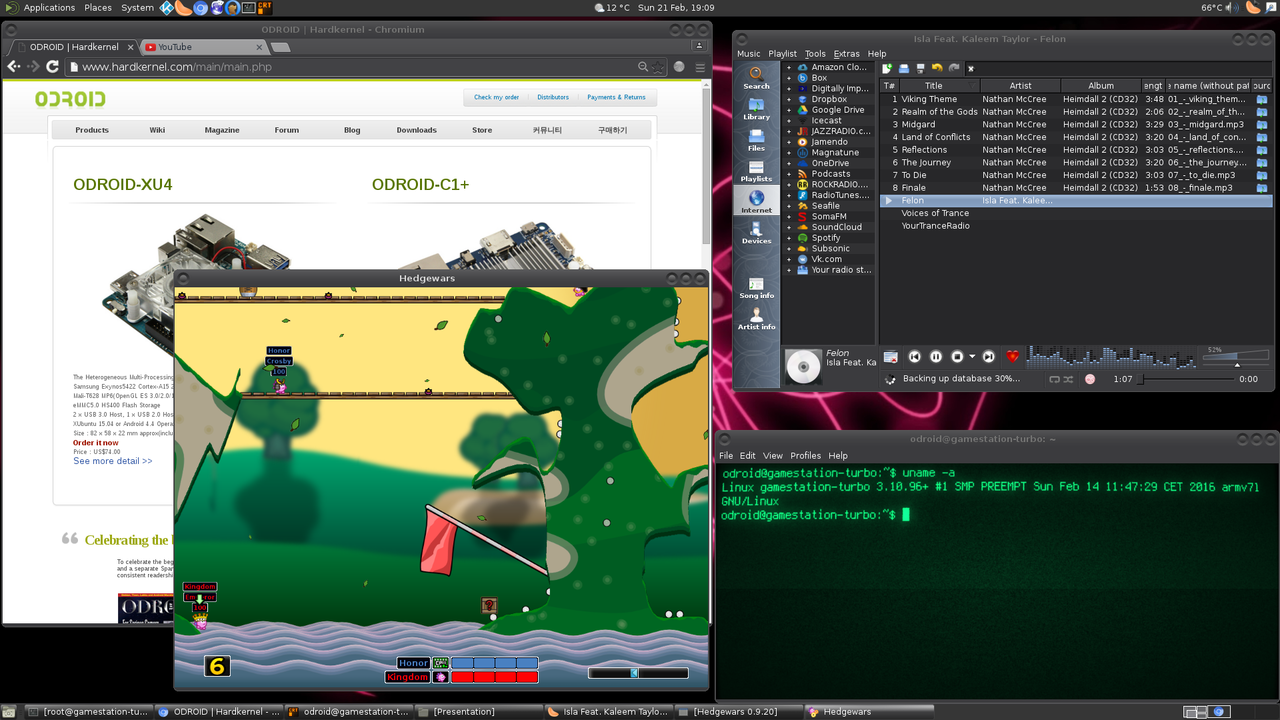Viewport: 1280px width, 720px height.
Task: Open the terminal's View menu
Action: 773,455
